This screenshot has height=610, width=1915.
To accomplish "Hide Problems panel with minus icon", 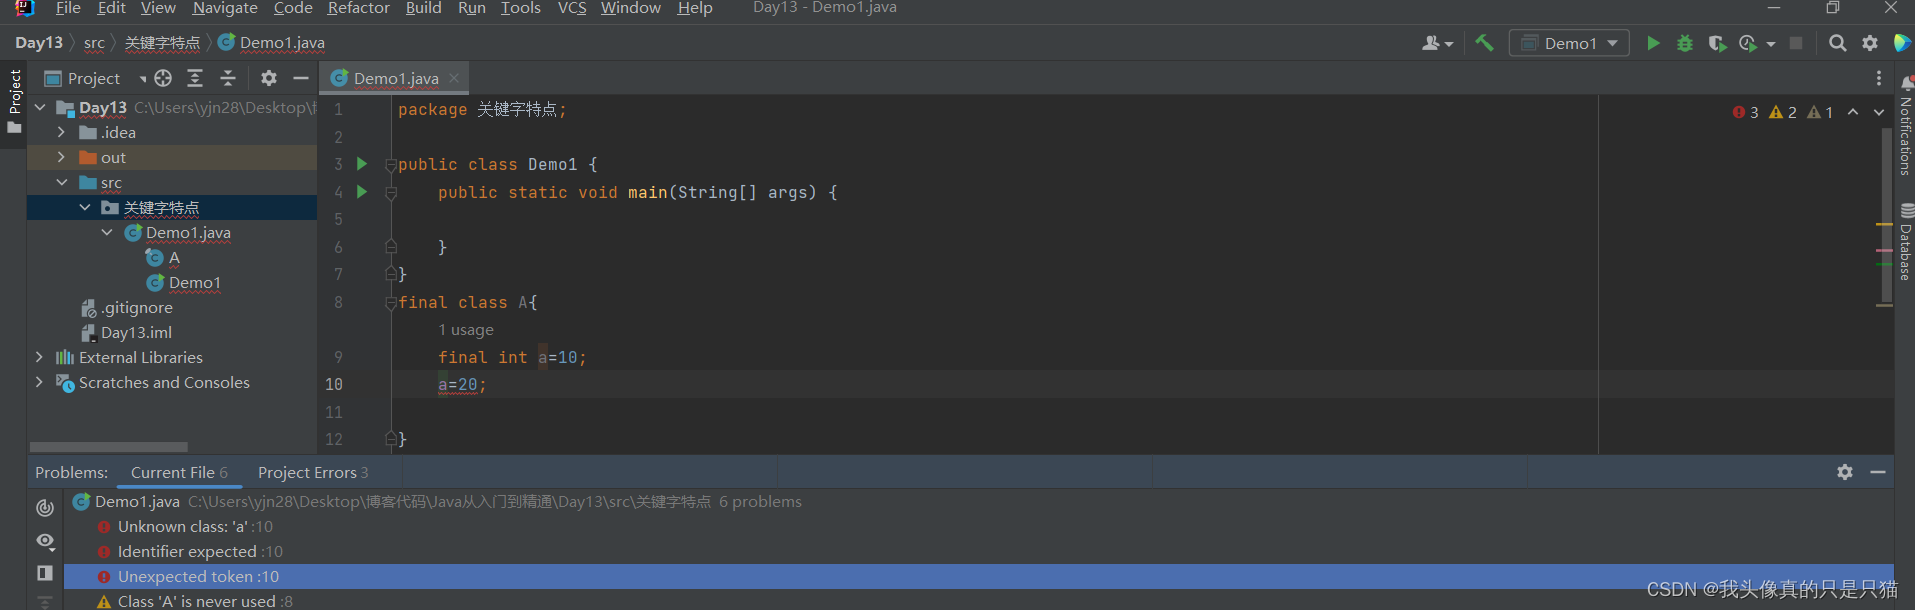I will click(1878, 472).
